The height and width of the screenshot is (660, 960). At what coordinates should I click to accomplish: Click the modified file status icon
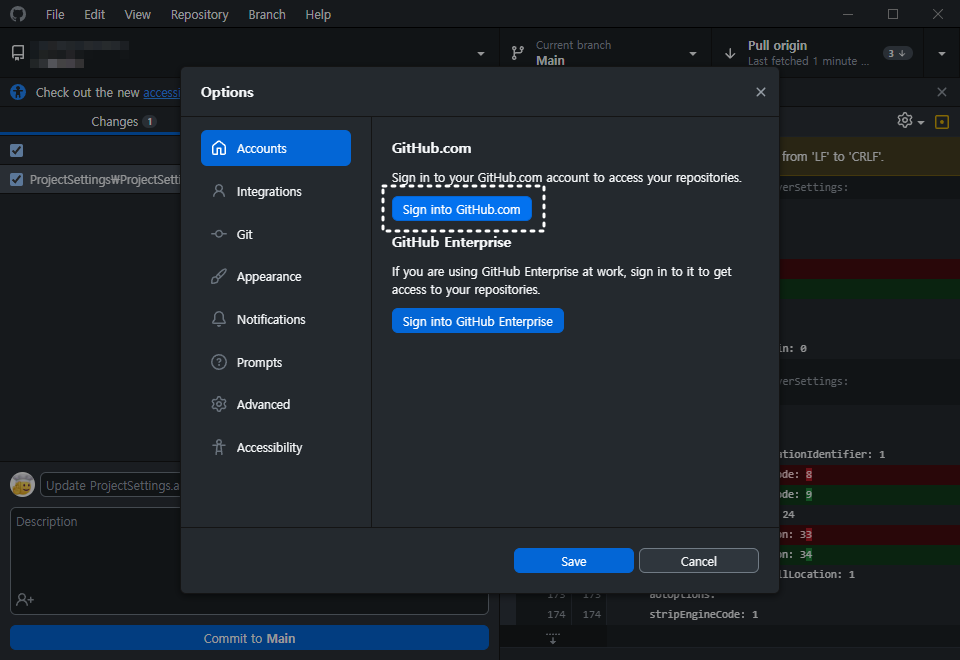point(942,121)
